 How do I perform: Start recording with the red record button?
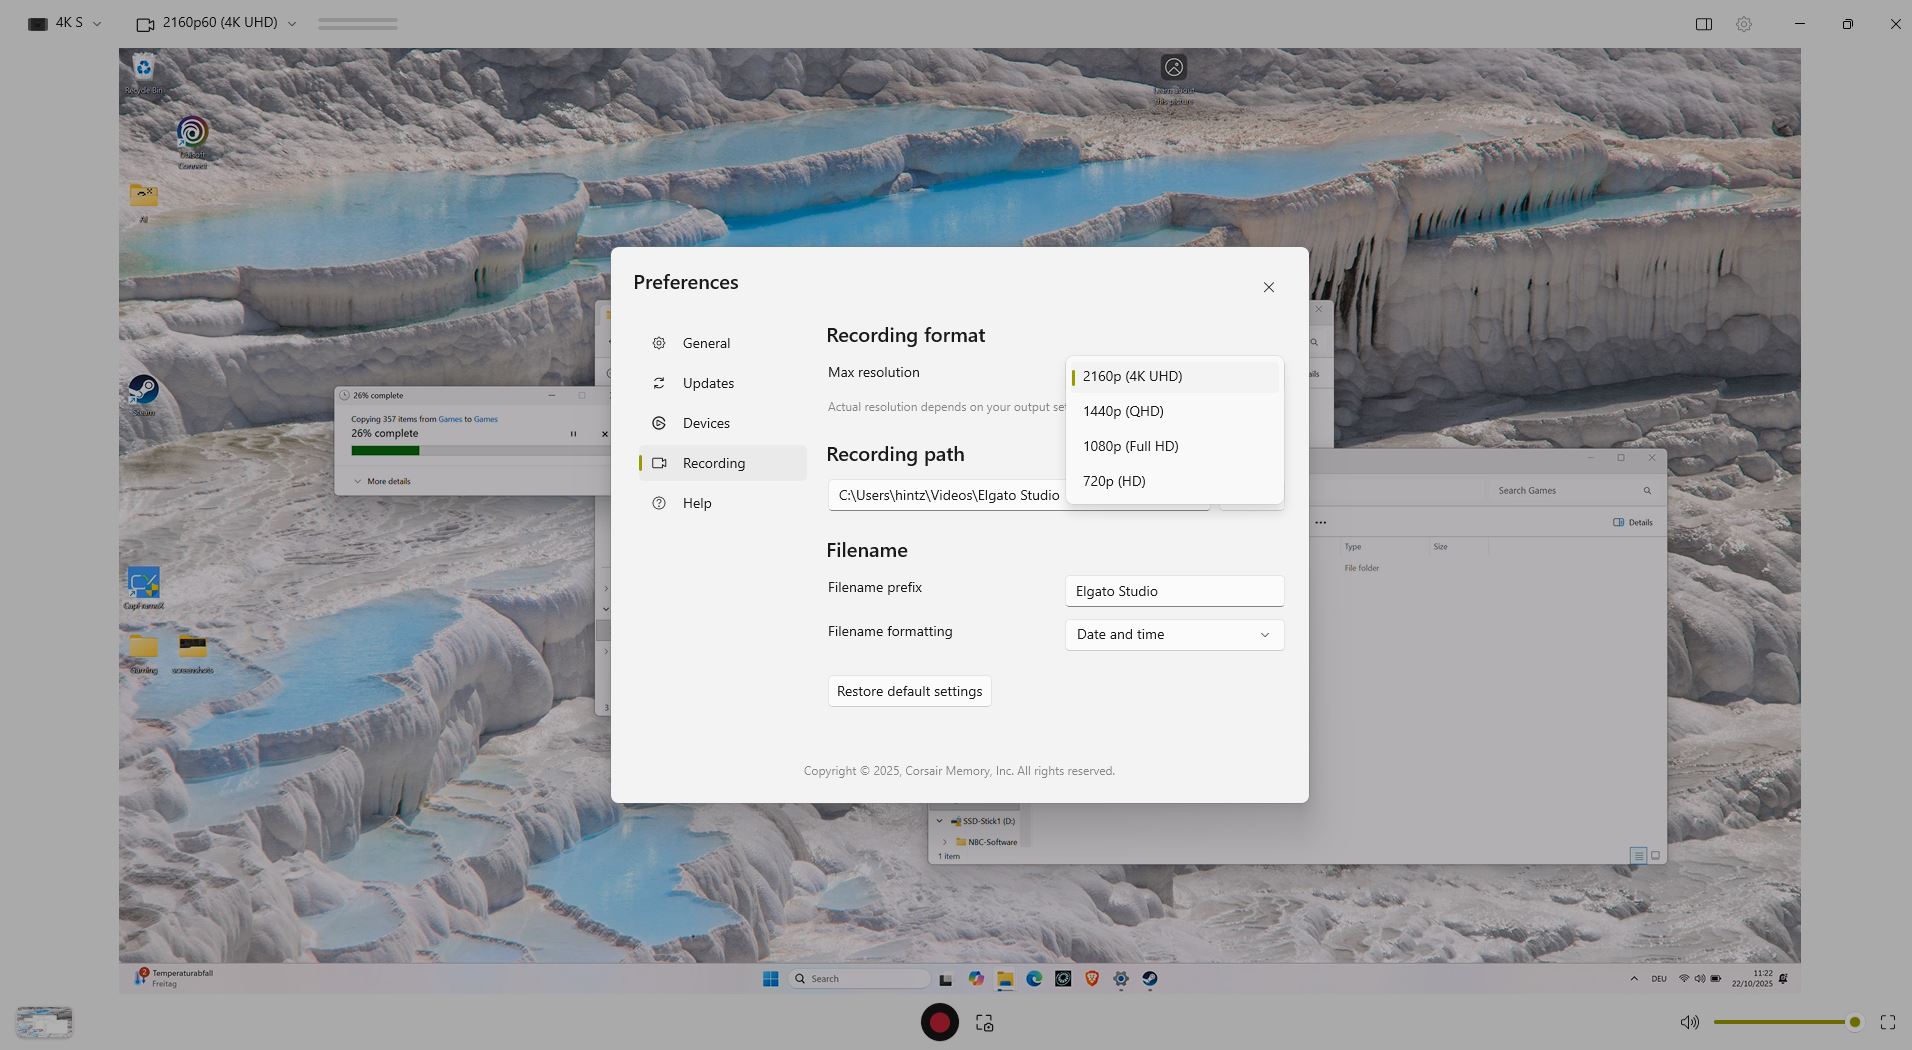coord(939,1022)
